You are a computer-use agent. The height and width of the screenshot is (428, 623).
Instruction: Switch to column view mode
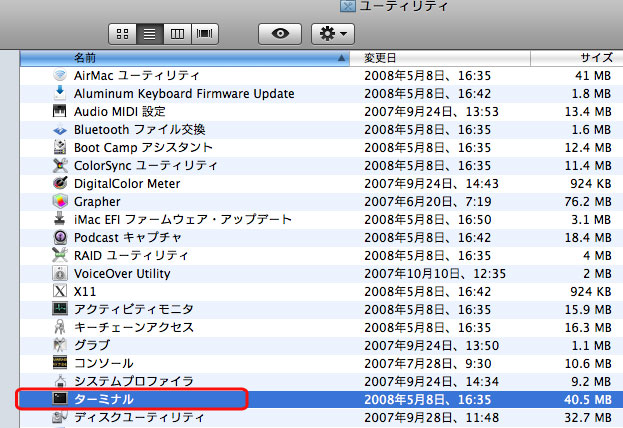(x=177, y=34)
